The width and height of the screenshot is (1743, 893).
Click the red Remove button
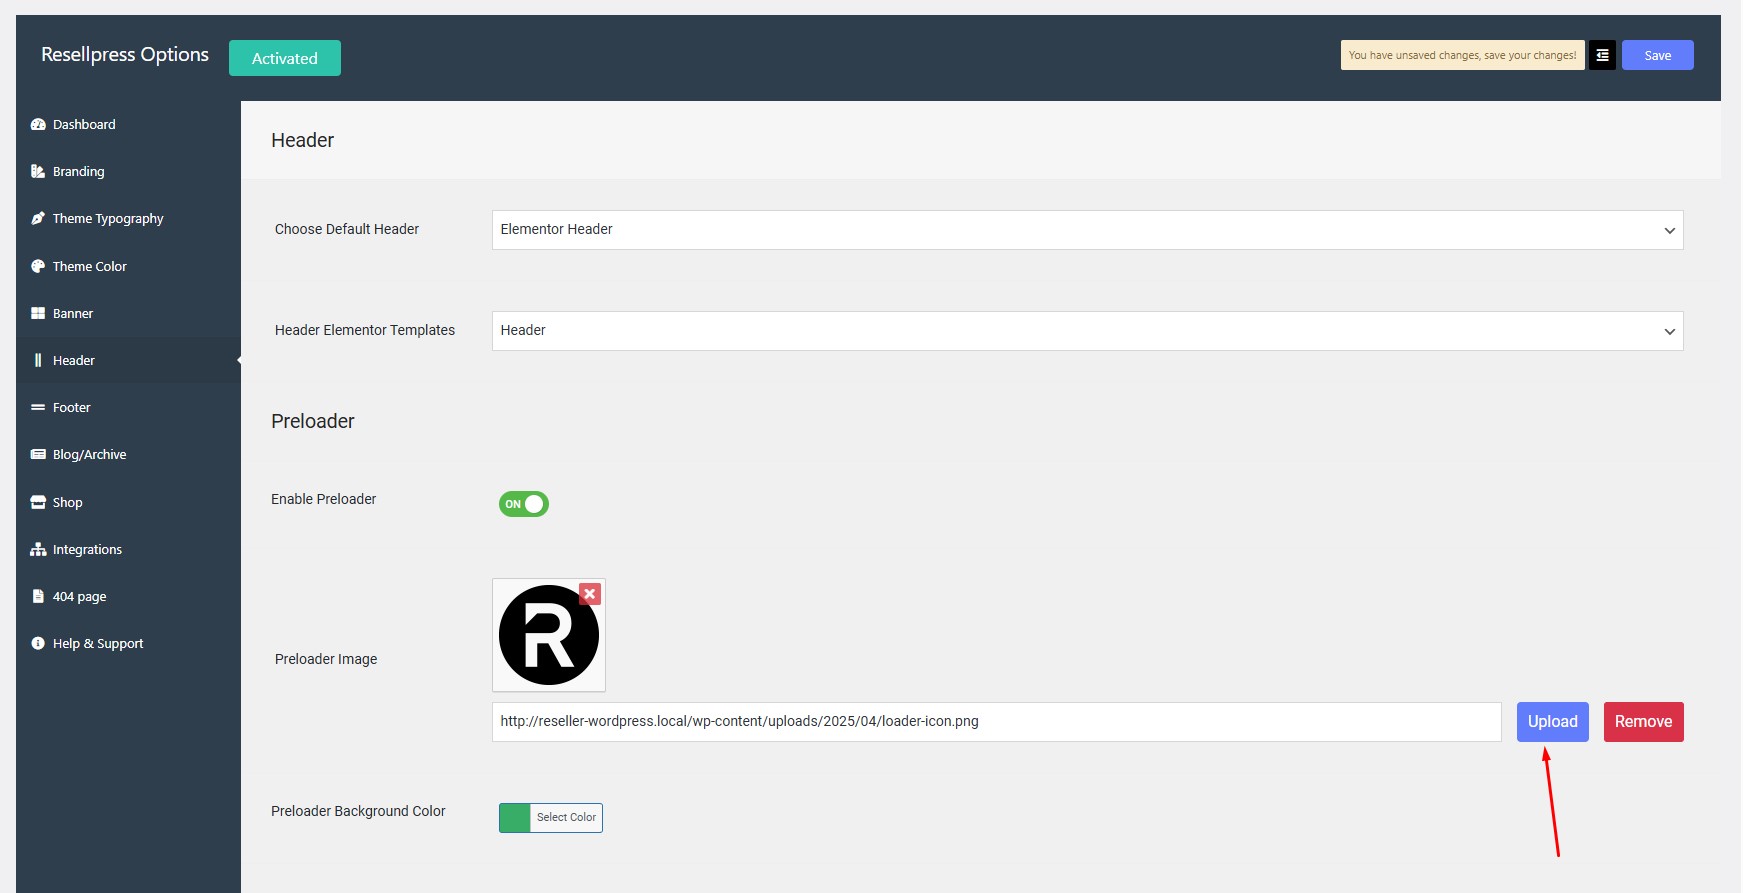pos(1643,722)
